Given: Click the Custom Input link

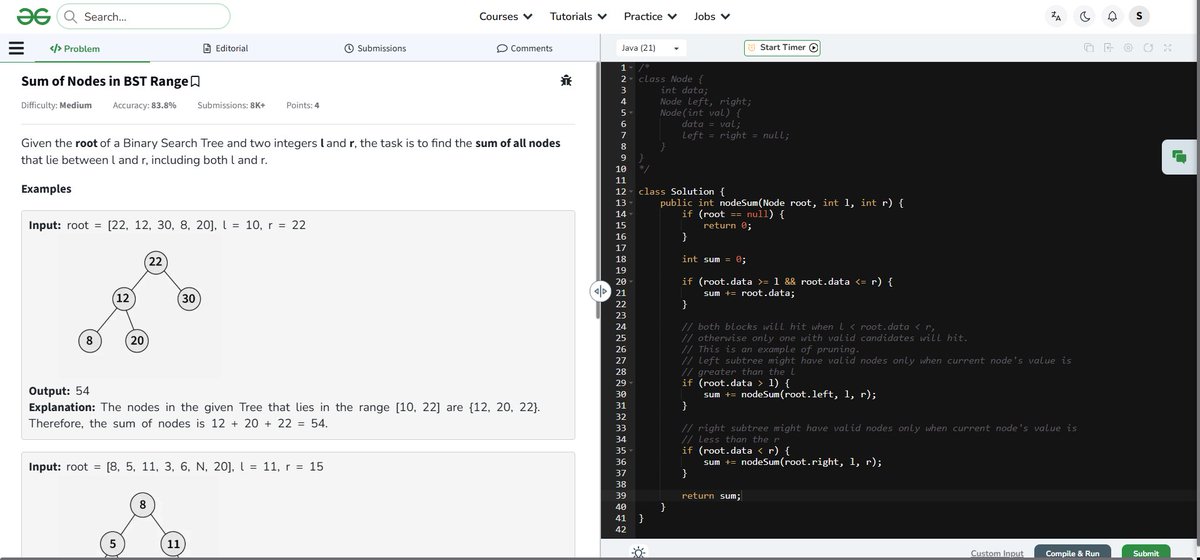Looking at the screenshot, I should tap(997, 553).
